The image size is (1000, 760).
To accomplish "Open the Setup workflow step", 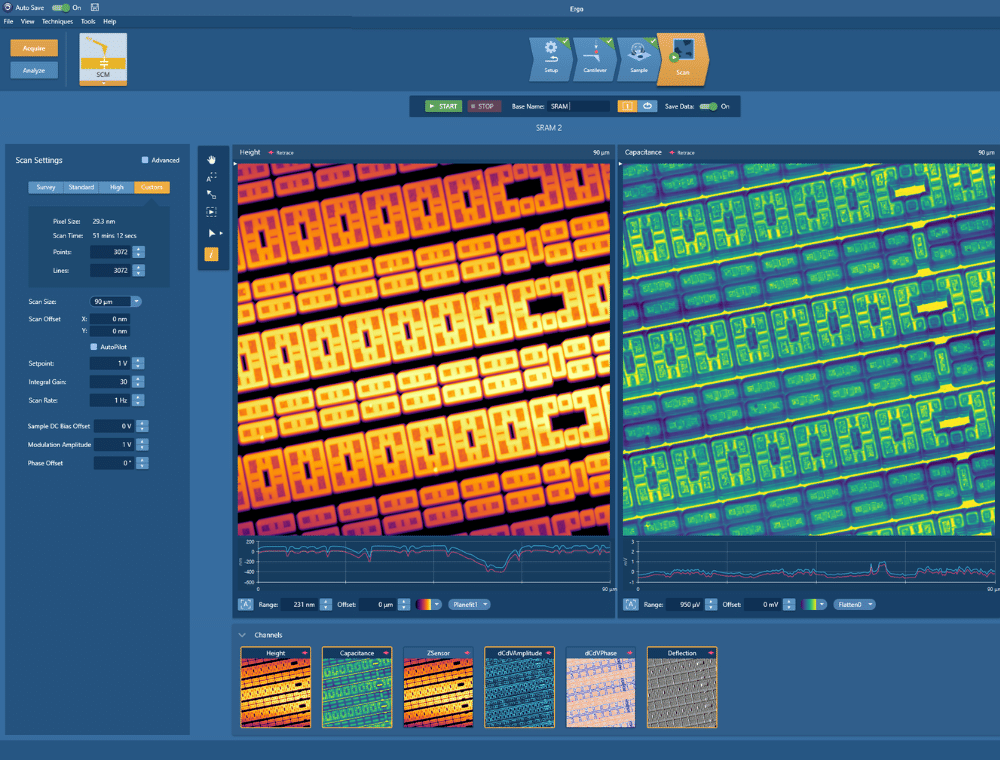I will pos(552,58).
